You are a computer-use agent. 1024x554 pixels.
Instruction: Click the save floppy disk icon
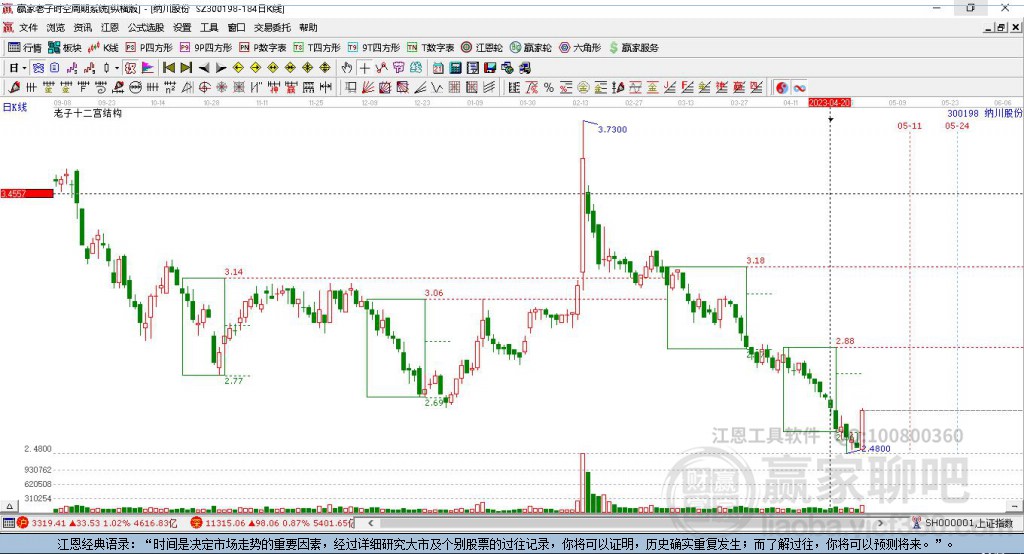pos(490,68)
